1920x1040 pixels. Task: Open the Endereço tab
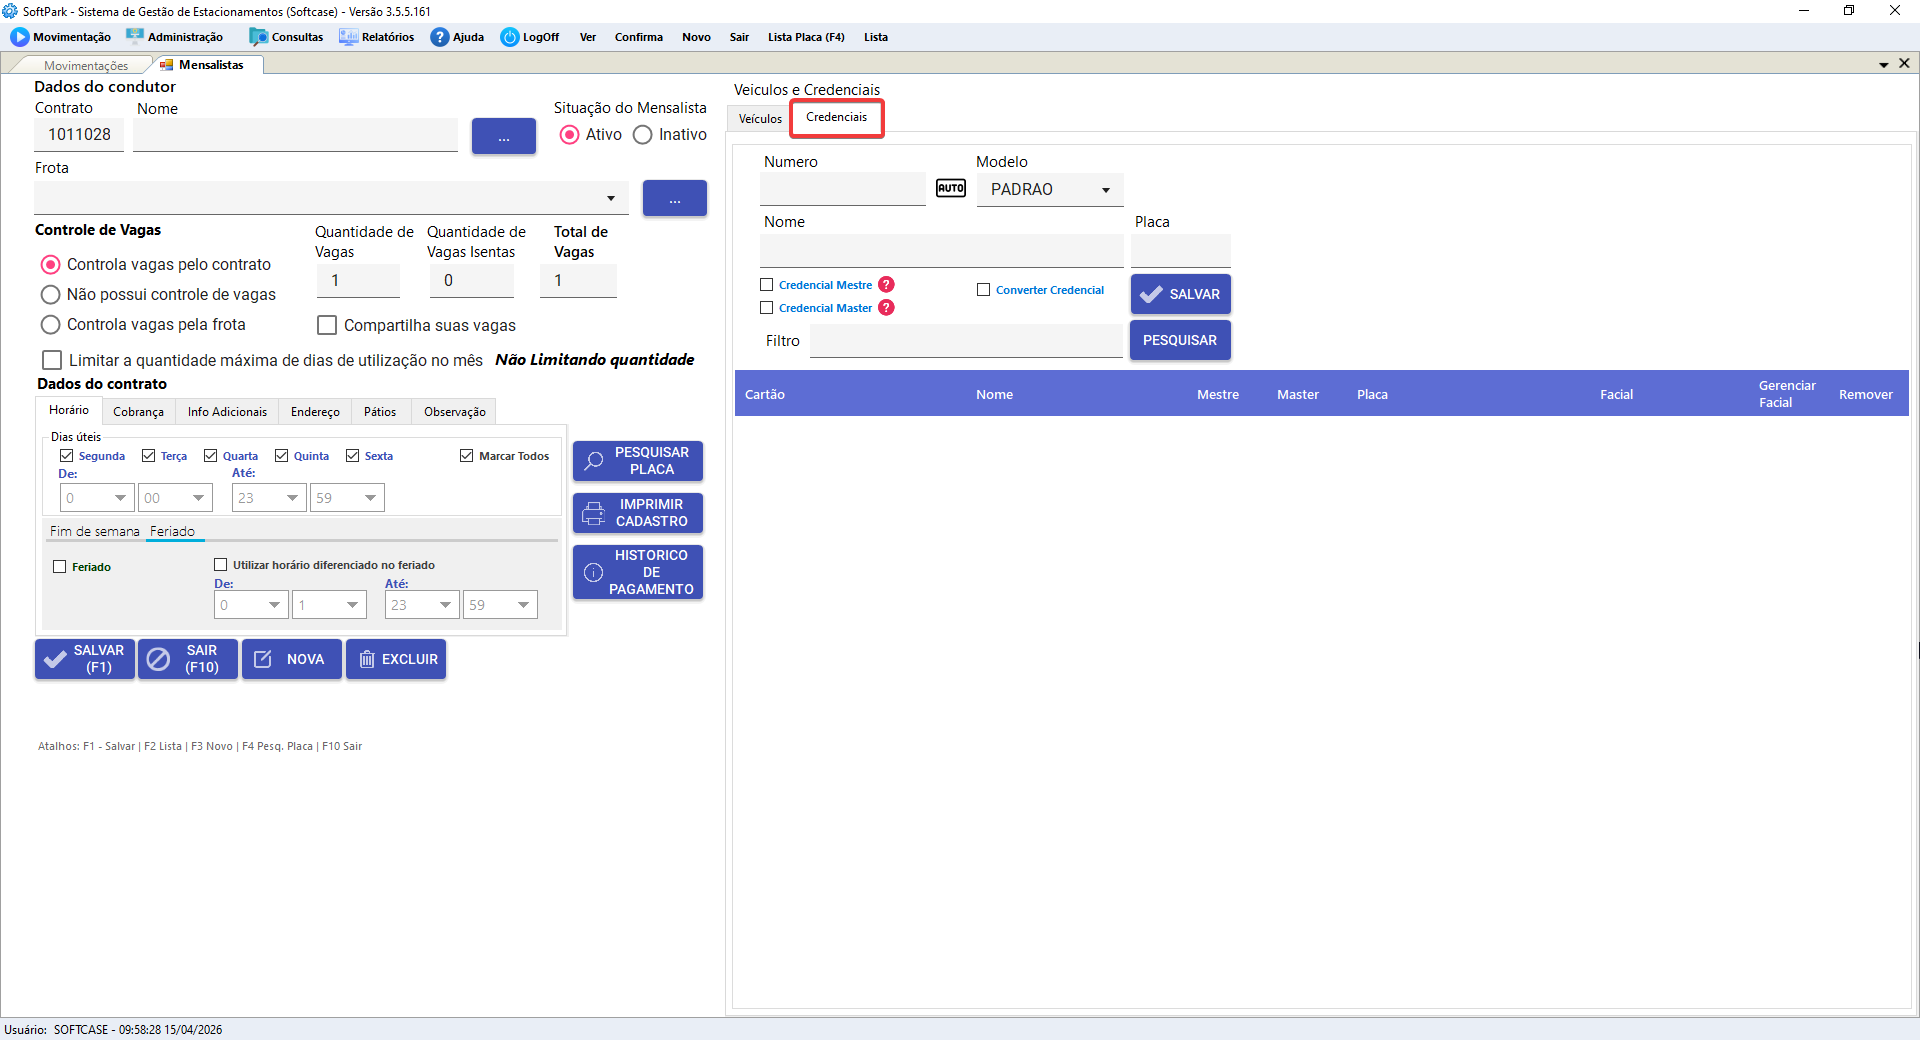pos(315,412)
